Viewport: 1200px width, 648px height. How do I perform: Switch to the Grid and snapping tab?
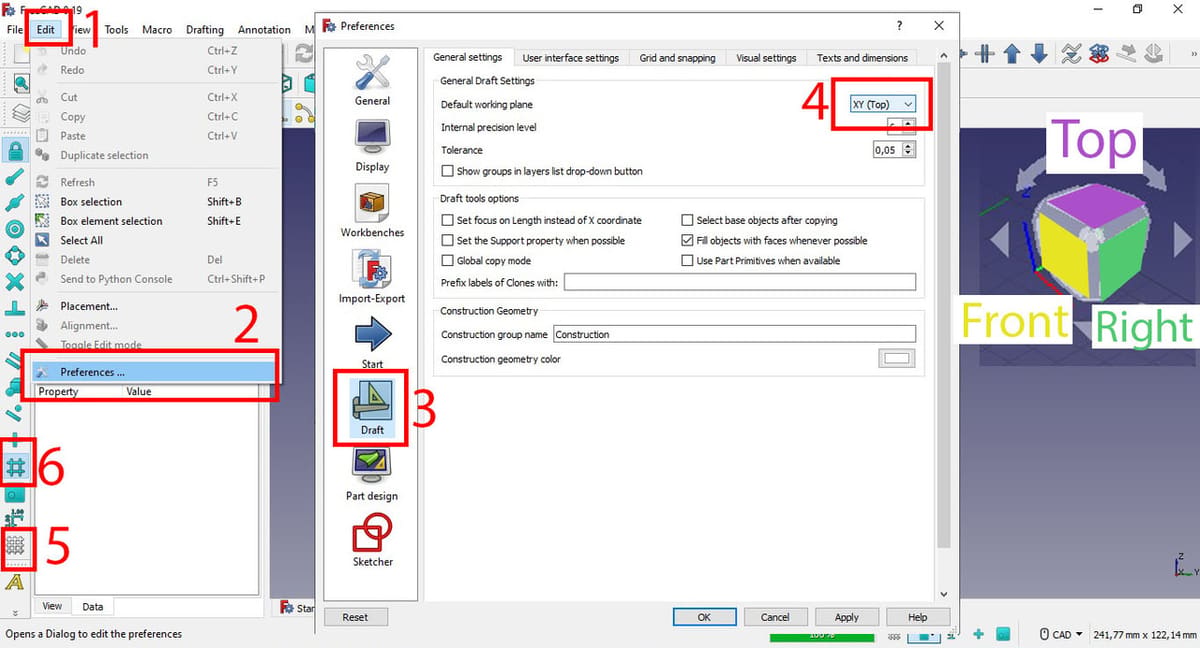[x=677, y=58]
